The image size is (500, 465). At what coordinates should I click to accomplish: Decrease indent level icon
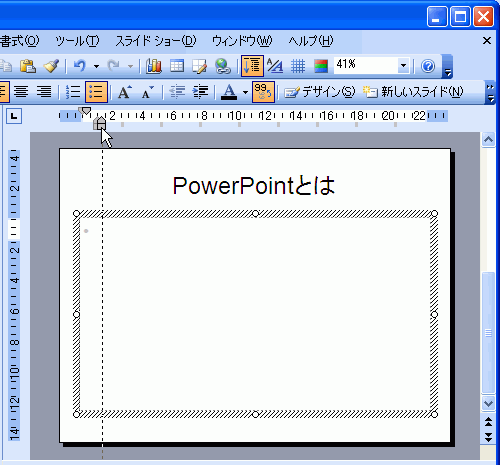coord(177,91)
